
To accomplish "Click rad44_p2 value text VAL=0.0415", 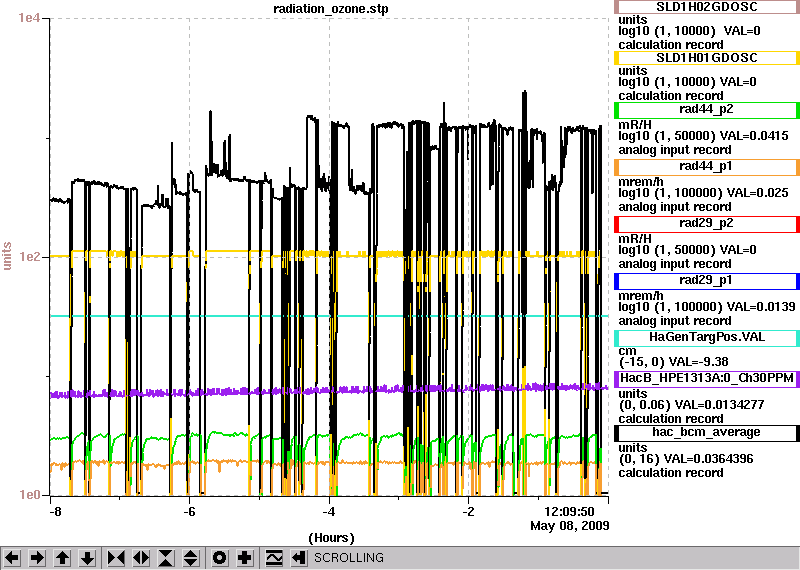I will pyautogui.click(x=755, y=136).
